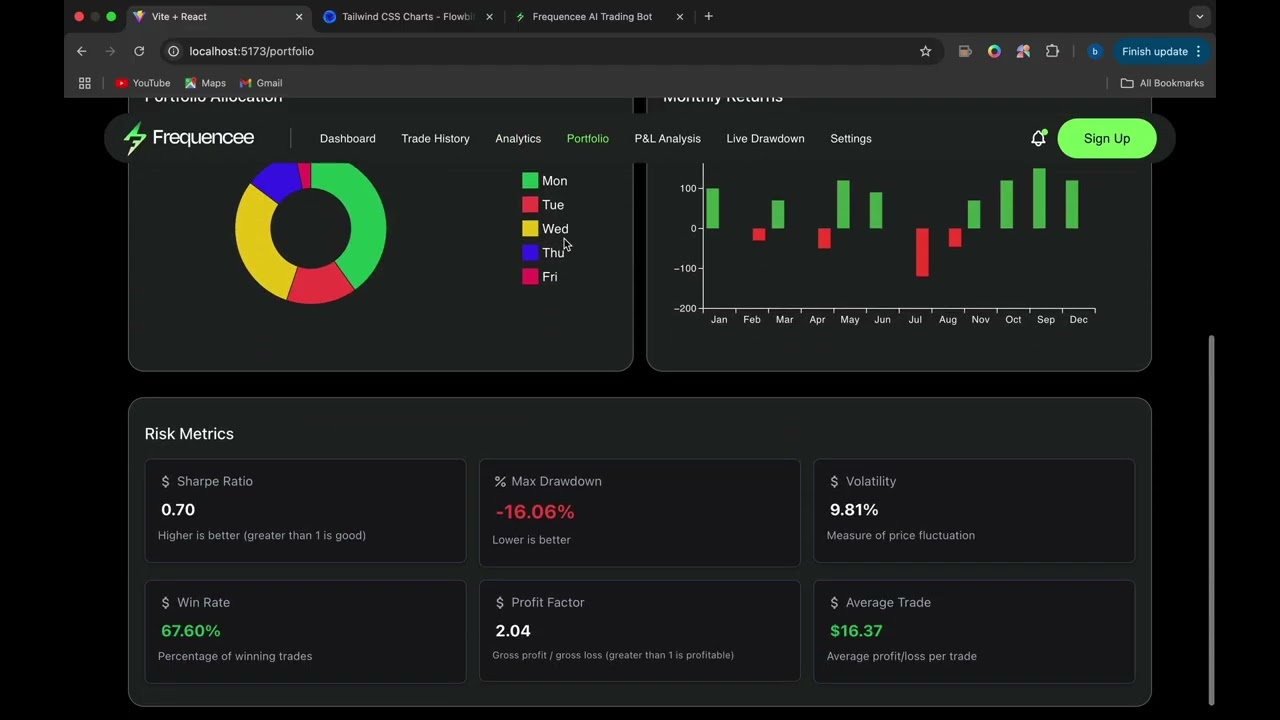This screenshot has height=720, width=1280.
Task: Open the coffee mug extension icon
Action: pos(965,51)
